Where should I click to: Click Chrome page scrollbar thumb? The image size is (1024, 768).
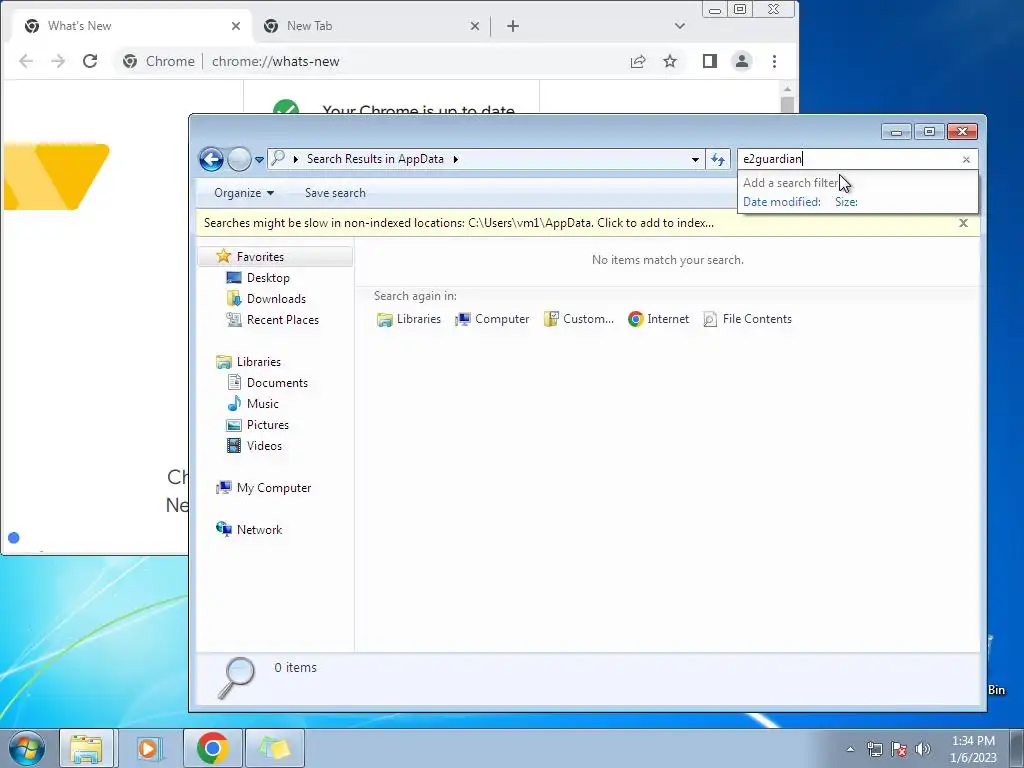(788, 104)
